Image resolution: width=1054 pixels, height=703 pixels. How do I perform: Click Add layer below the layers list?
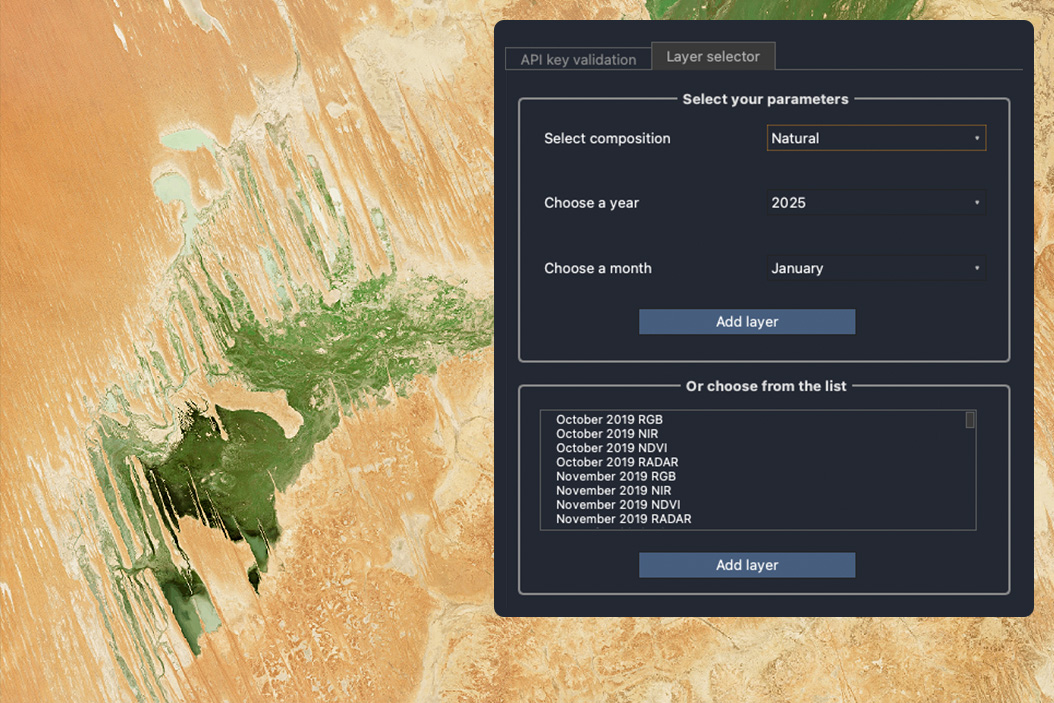747,564
